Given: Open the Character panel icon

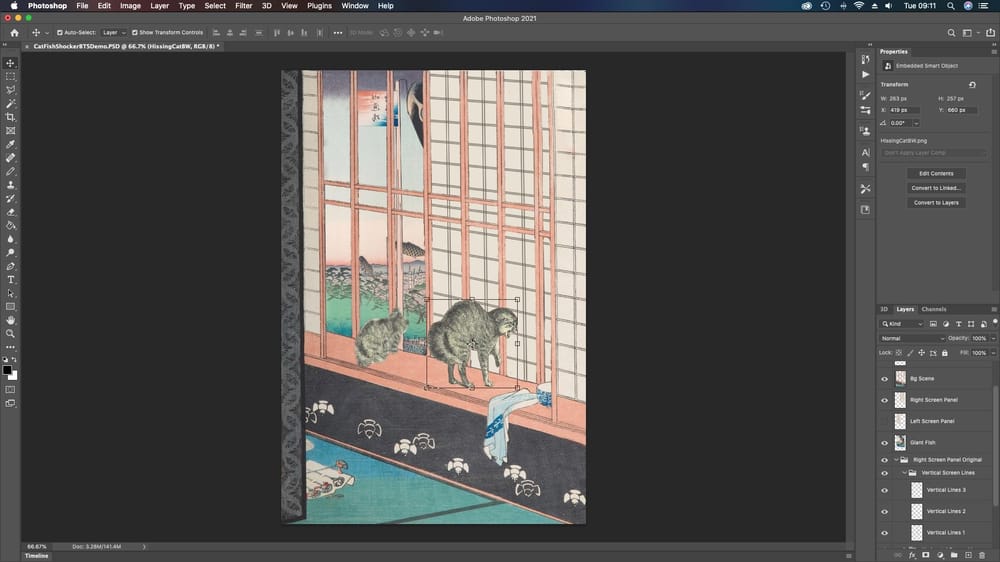Looking at the screenshot, I should 865,152.
